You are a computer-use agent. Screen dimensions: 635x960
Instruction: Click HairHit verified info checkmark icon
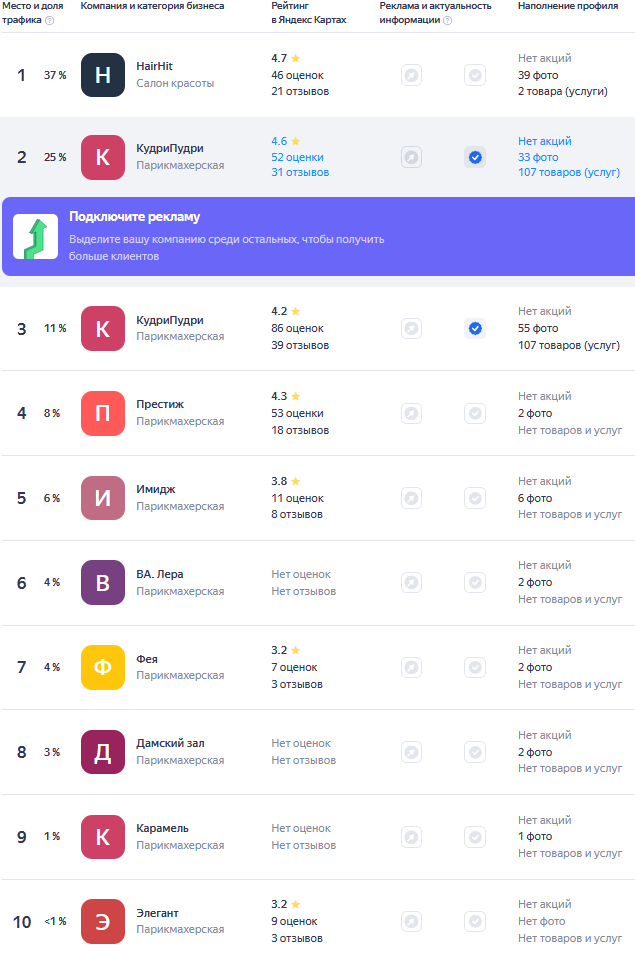coord(475,75)
